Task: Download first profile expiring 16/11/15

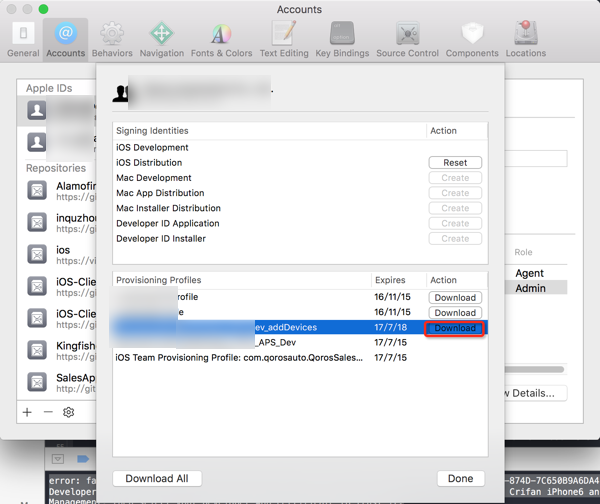Action: [x=455, y=297]
